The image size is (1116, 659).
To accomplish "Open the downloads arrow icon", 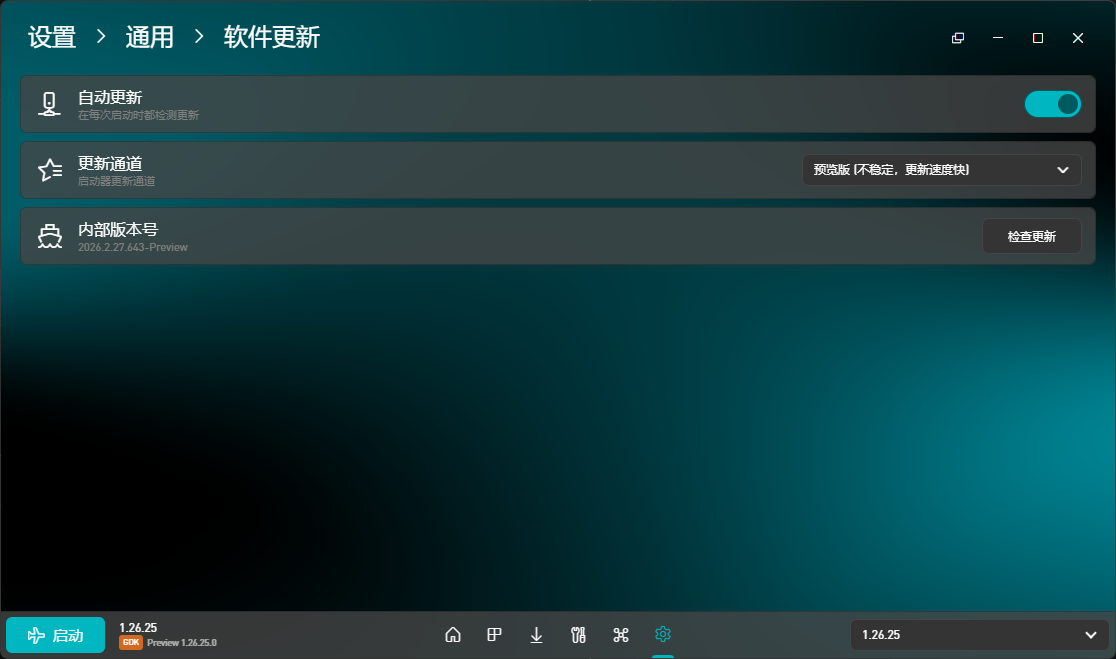I will click(x=536, y=635).
